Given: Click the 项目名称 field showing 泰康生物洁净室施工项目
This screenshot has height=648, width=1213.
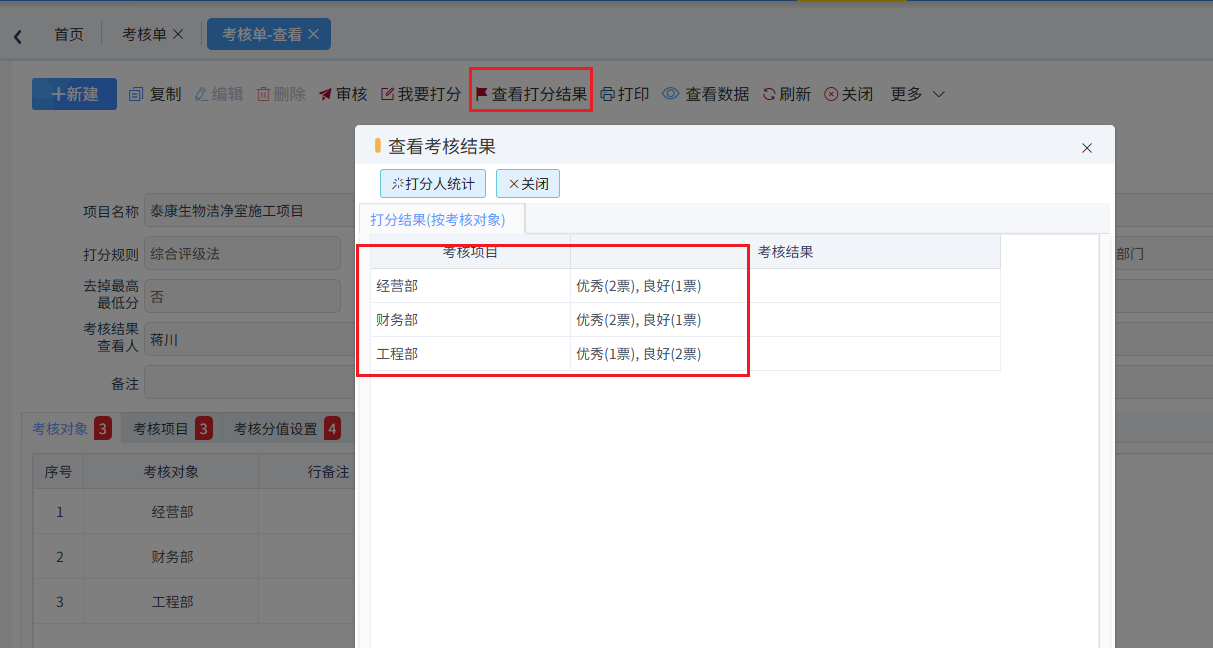Looking at the screenshot, I should tap(249, 211).
